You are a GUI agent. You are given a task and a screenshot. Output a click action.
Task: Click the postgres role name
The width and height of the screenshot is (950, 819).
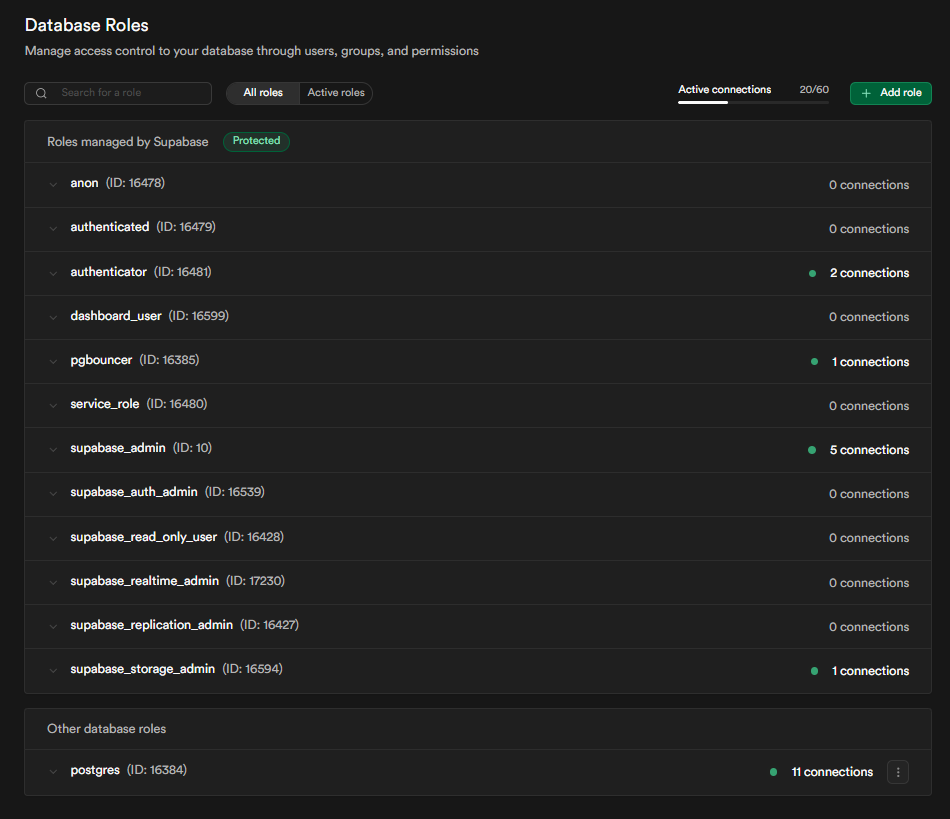pos(95,771)
